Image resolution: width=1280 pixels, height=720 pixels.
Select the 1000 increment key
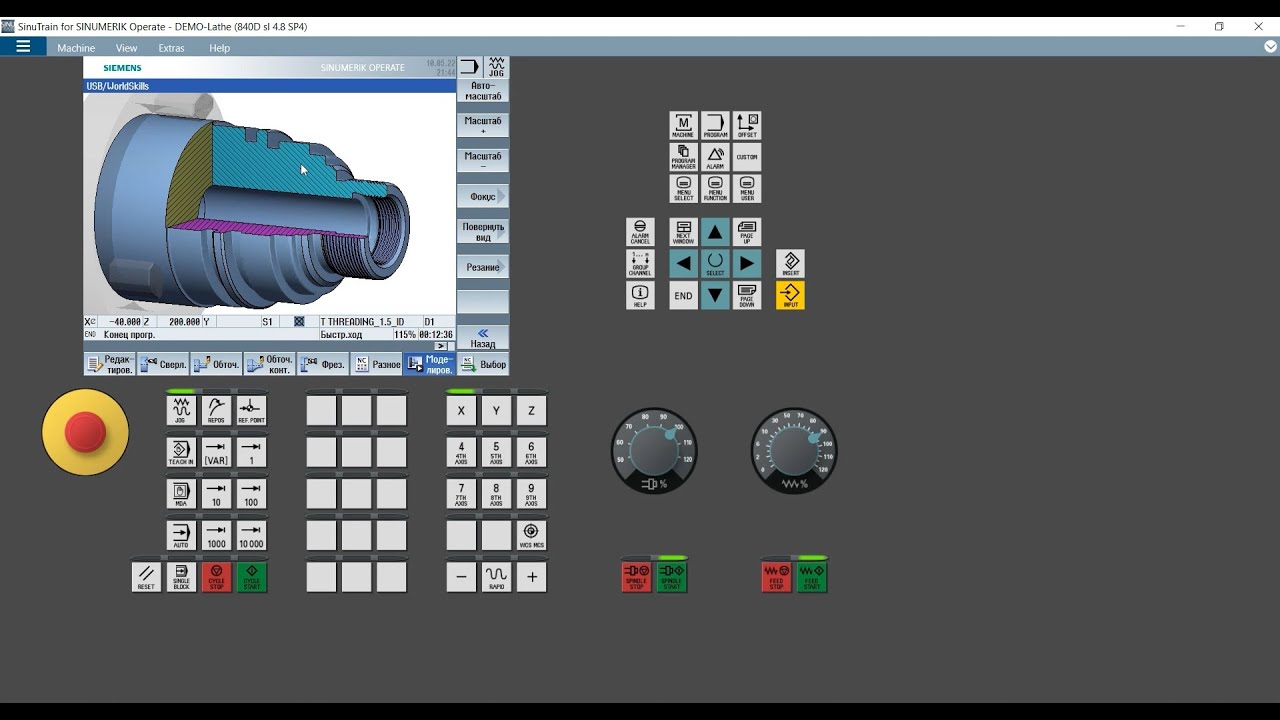[x=216, y=535]
